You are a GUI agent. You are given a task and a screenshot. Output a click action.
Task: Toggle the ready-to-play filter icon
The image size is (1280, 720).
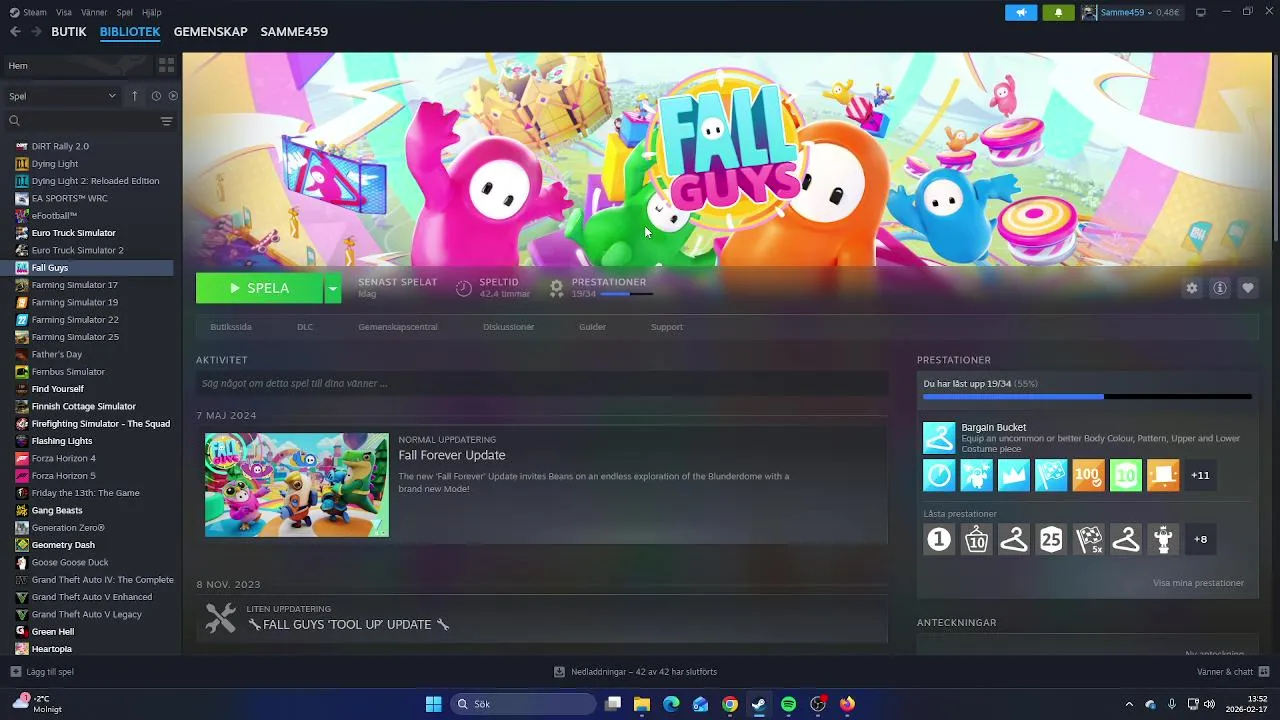coord(173,96)
